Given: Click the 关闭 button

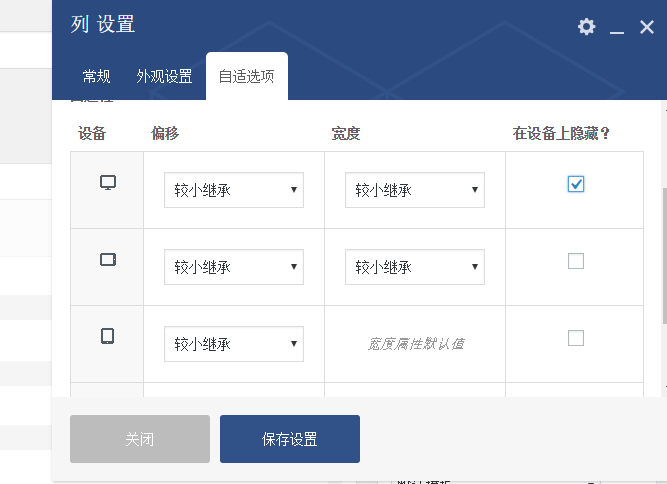Looking at the screenshot, I should (140, 439).
